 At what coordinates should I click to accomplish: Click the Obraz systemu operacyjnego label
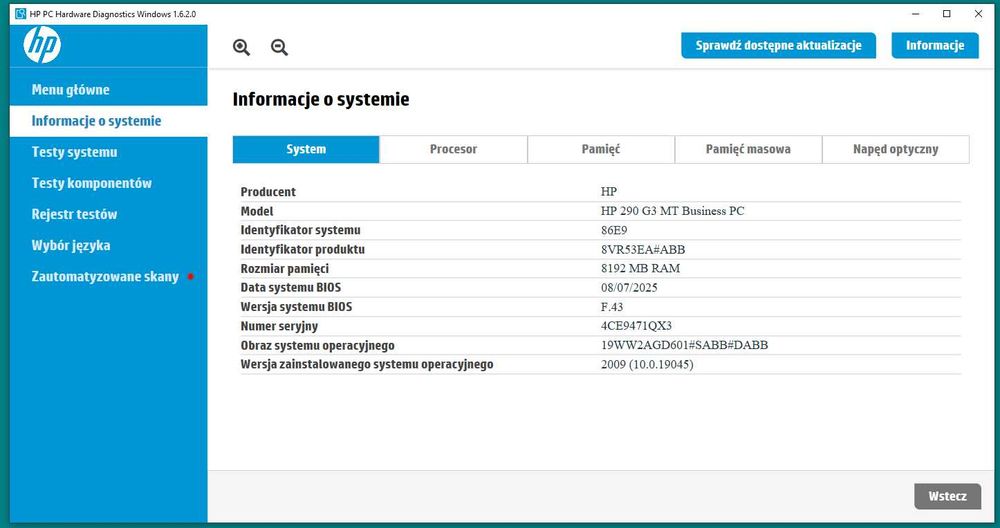[317, 346]
